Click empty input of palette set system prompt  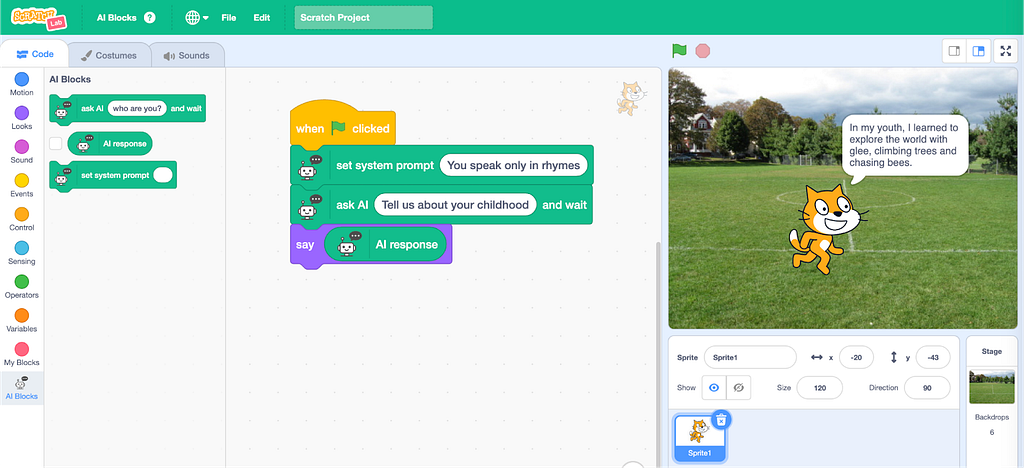point(163,175)
